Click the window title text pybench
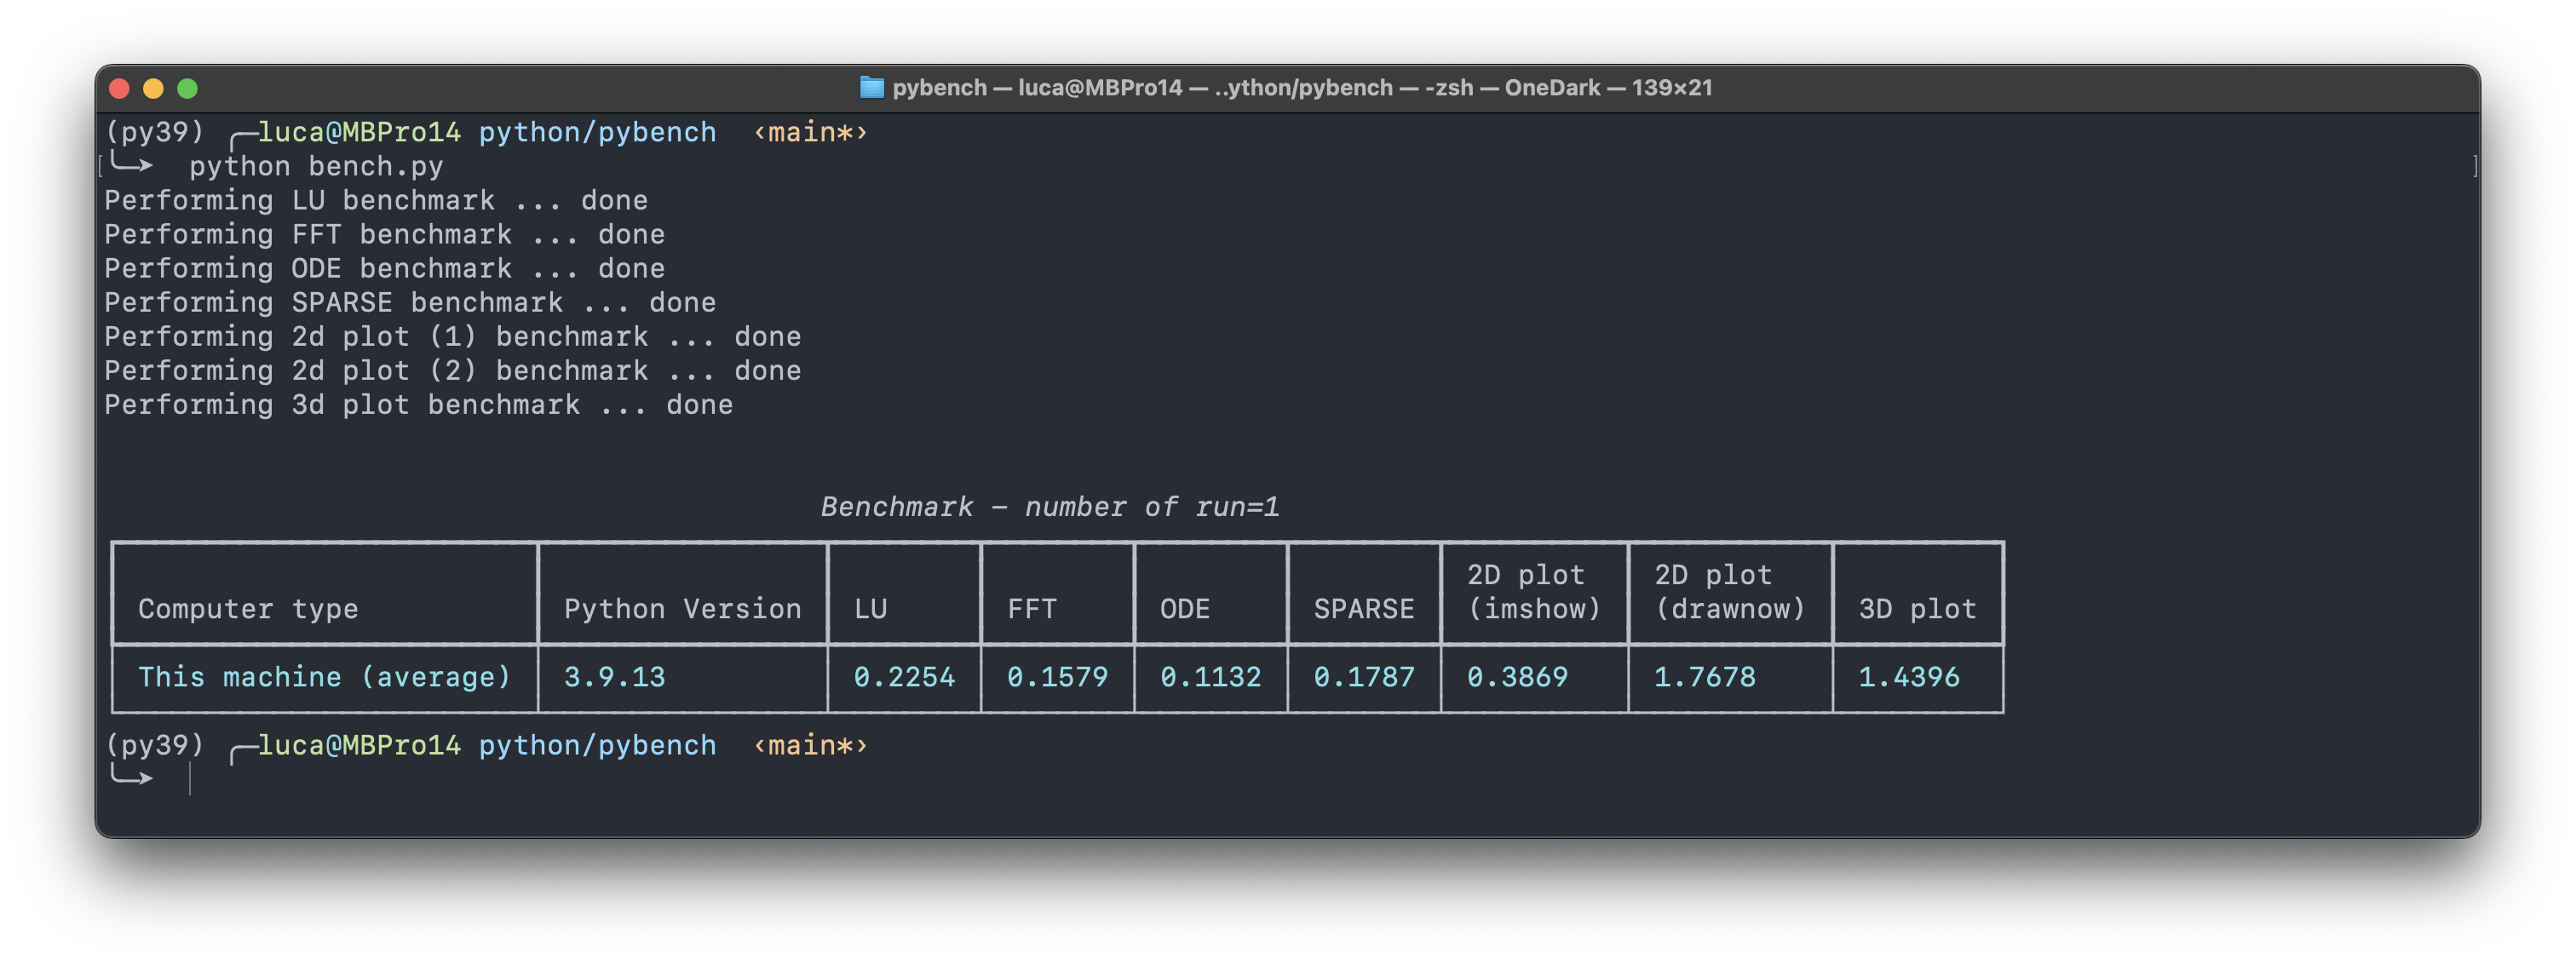 939,88
